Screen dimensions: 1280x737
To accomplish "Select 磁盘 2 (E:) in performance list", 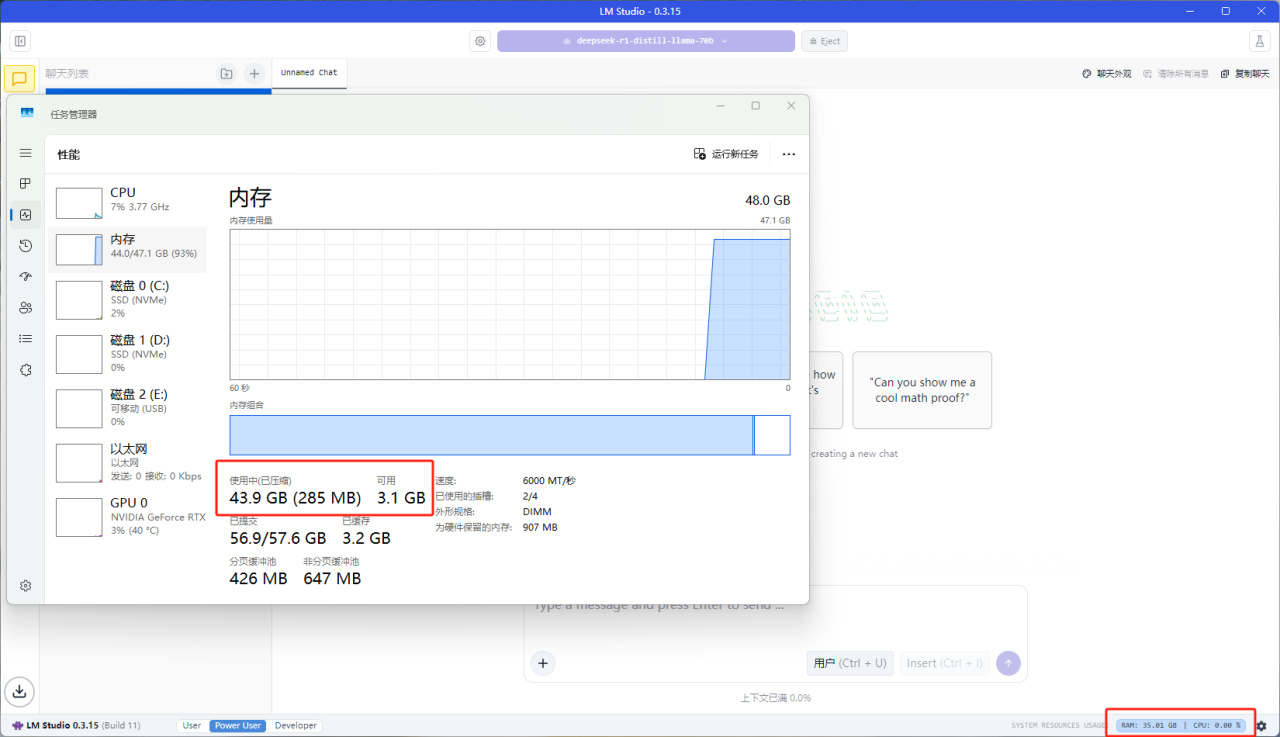I will tap(127, 407).
